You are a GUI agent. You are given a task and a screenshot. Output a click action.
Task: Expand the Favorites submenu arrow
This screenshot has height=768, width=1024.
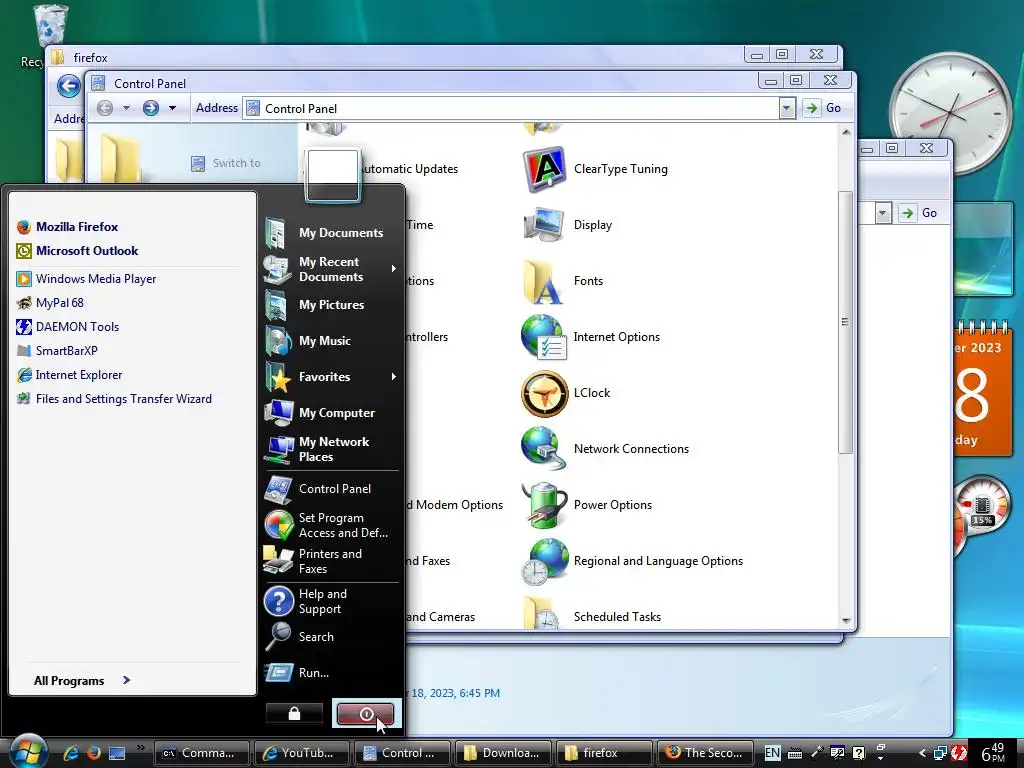[394, 377]
